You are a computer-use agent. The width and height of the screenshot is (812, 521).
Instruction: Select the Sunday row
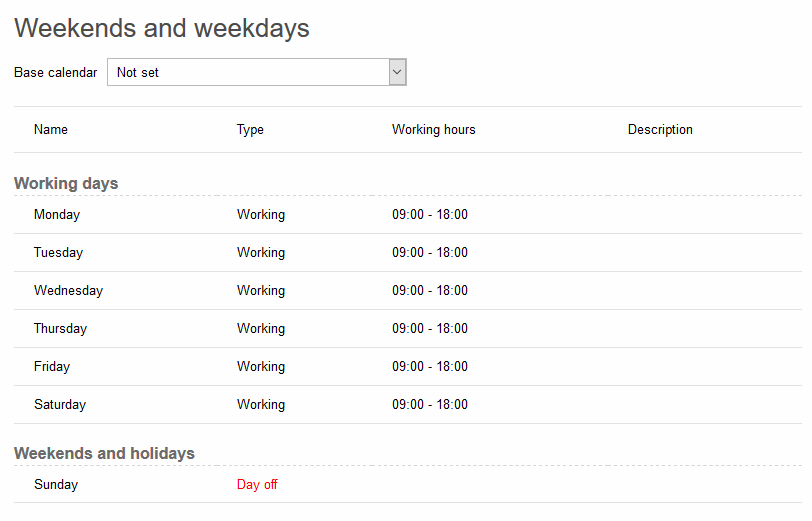(408, 484)
